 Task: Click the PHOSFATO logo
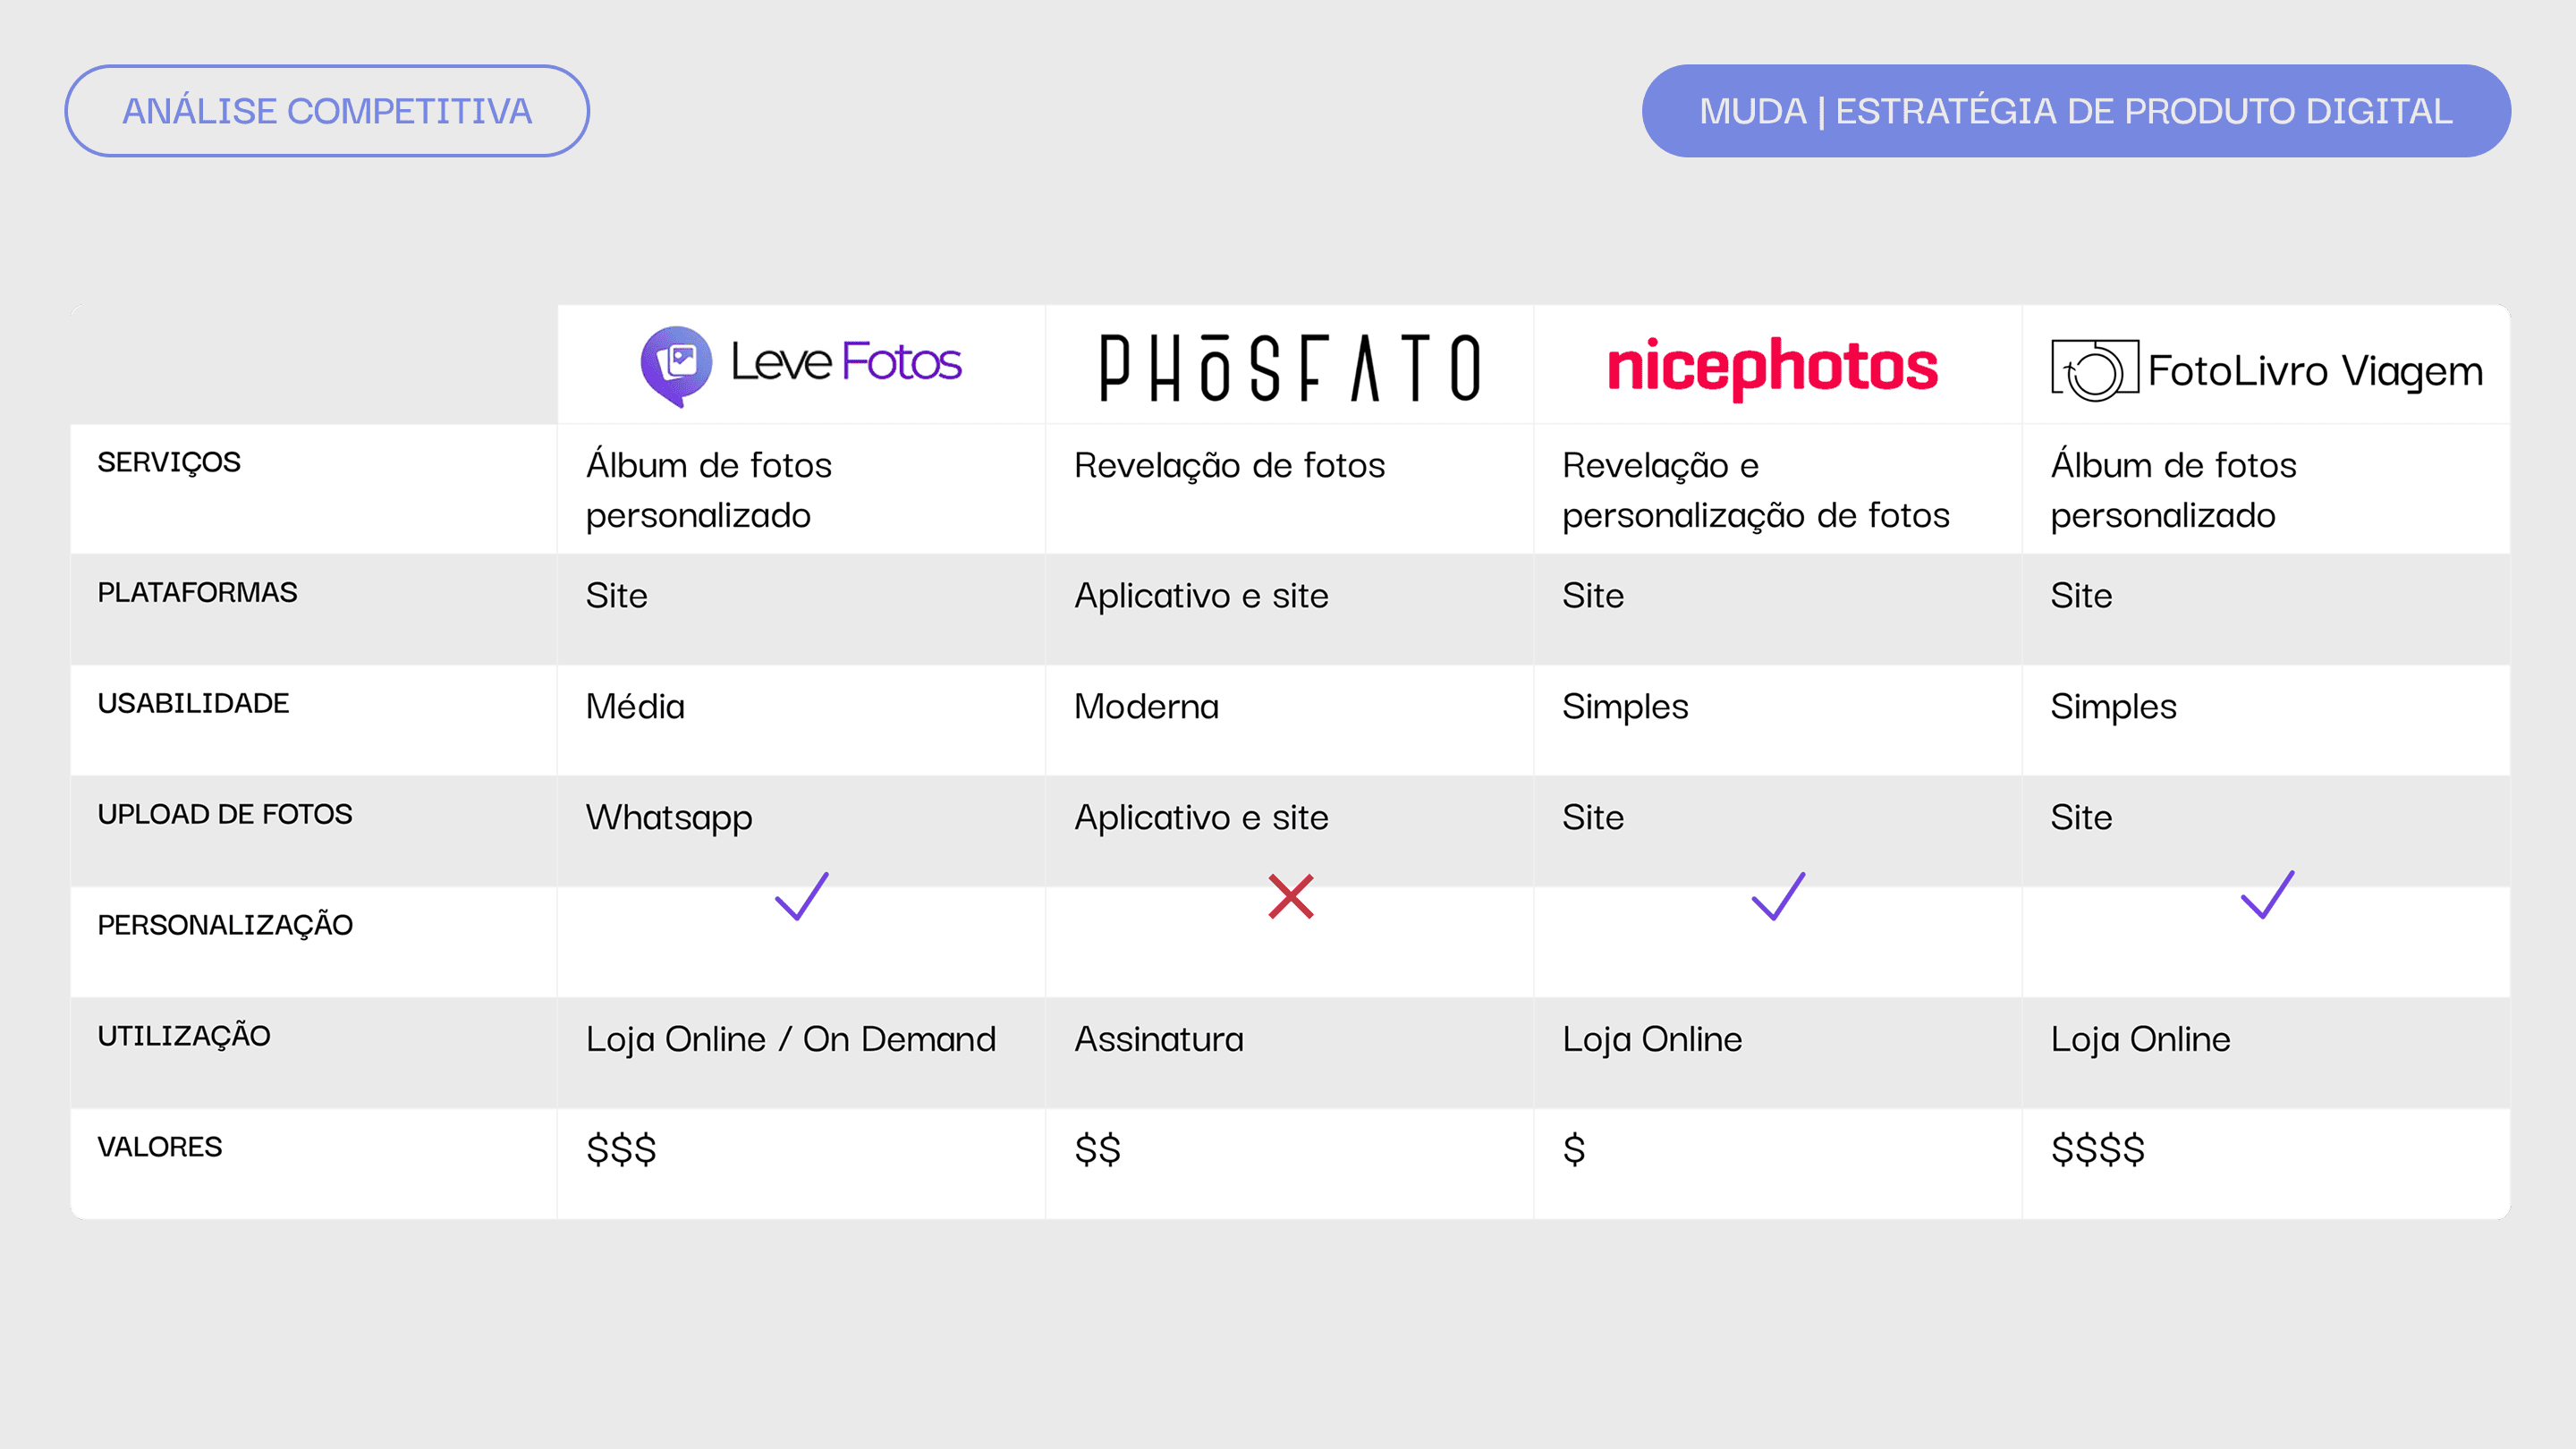tap(1290, 367)
